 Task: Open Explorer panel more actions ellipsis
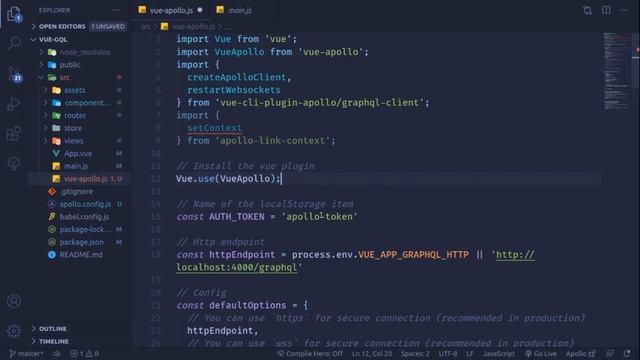116,10
